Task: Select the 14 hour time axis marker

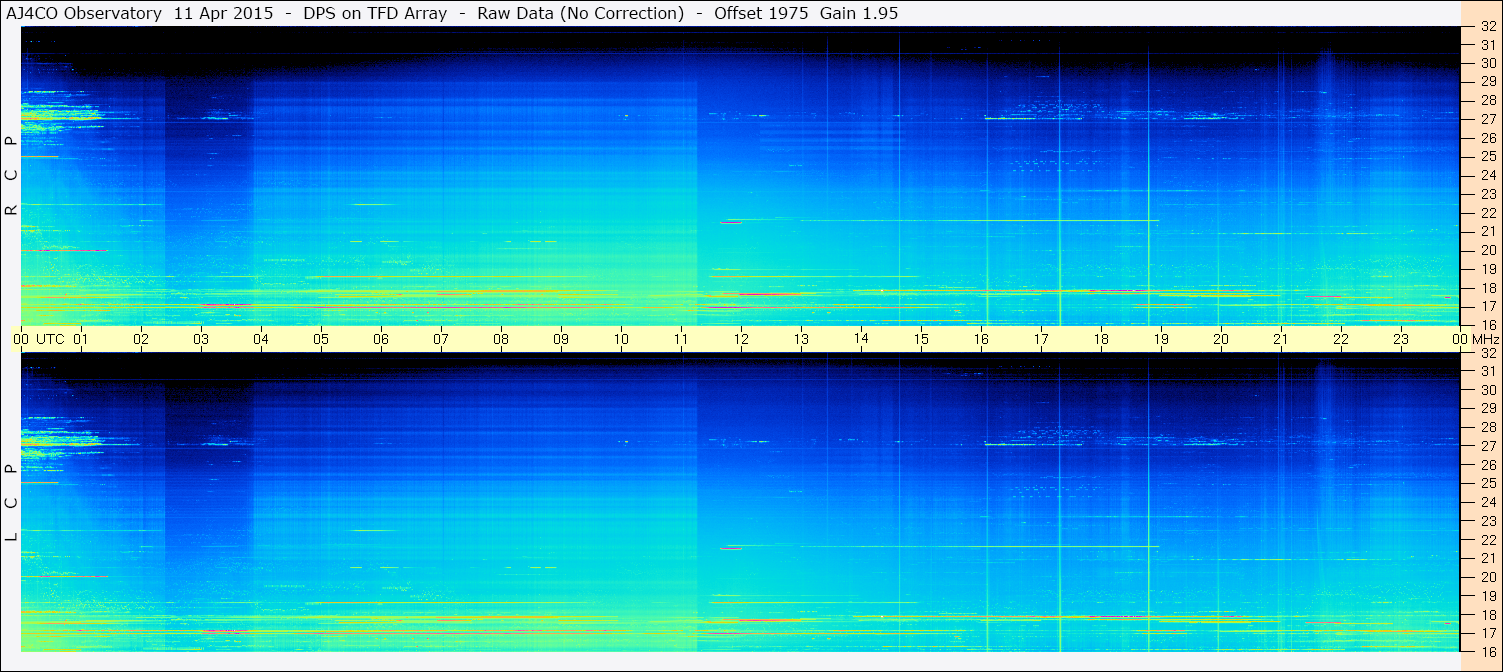Action: coord(861,338)
